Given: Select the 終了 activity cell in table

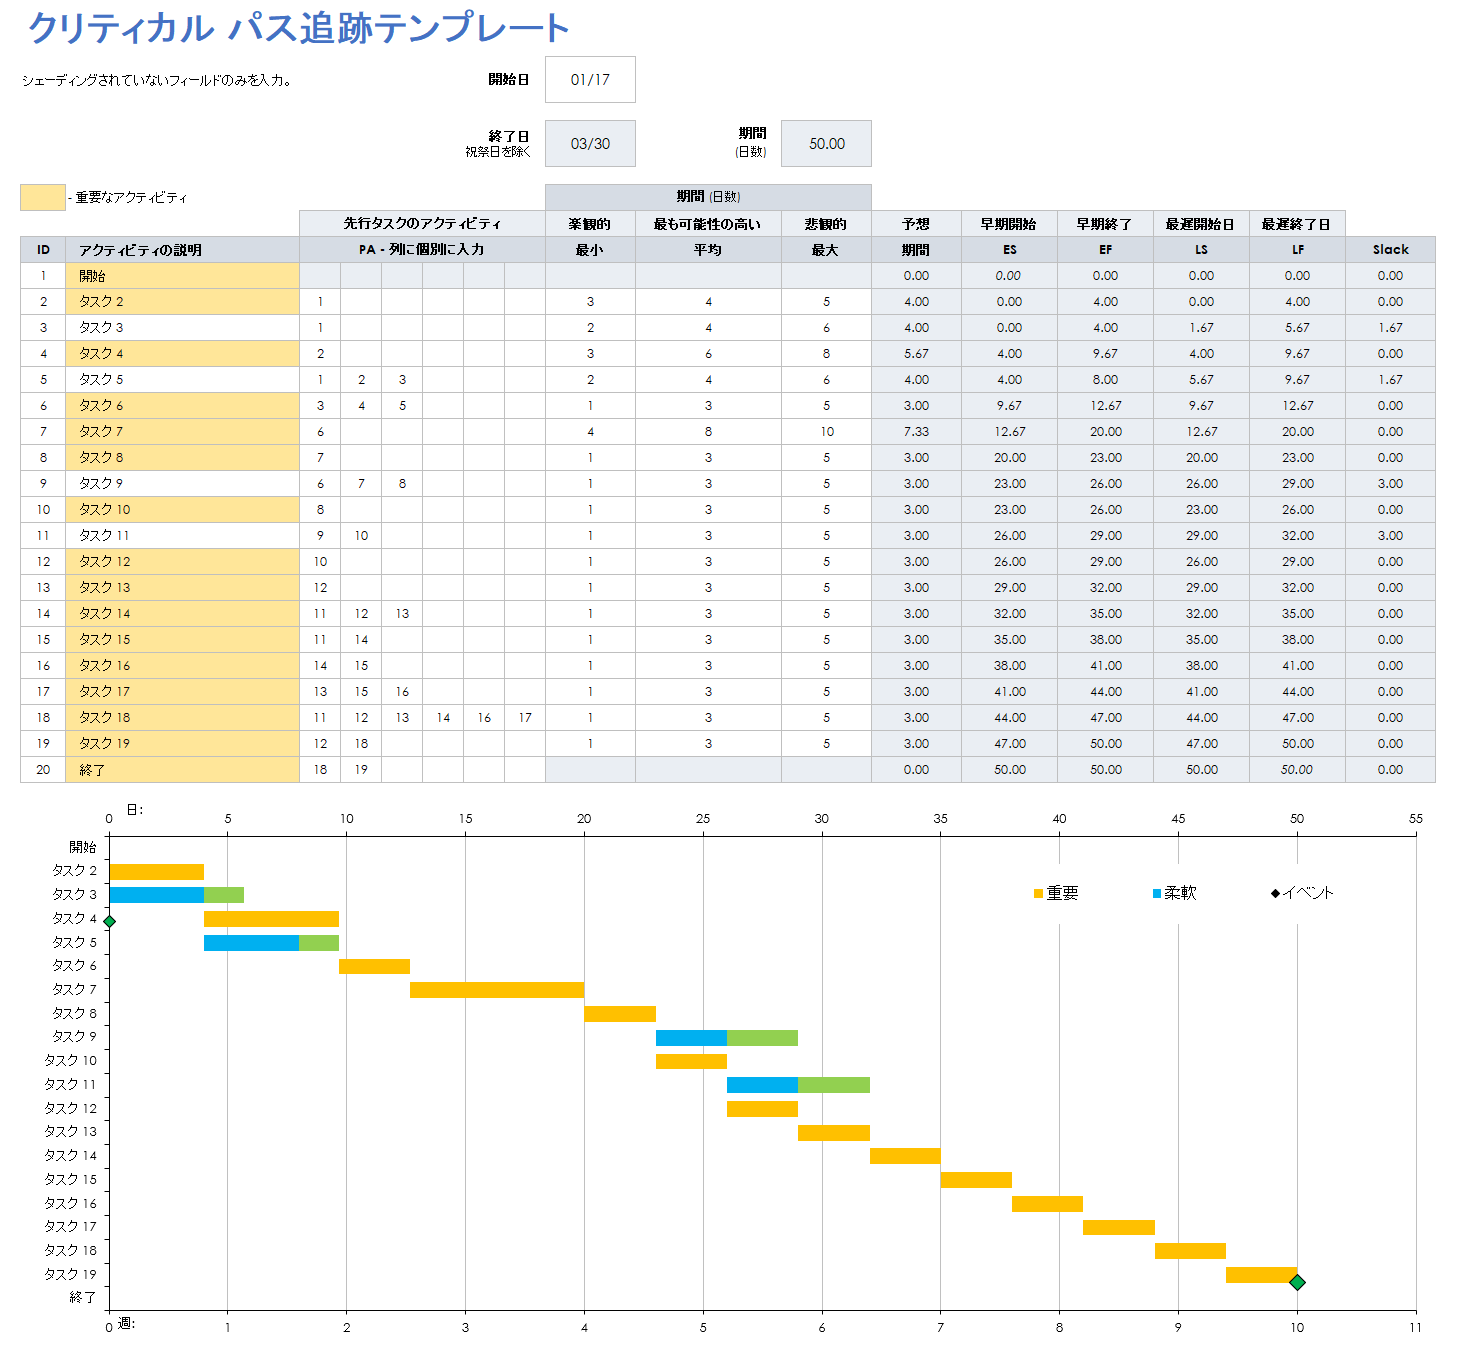Looking at the screenshot, I should coord(182,770).
